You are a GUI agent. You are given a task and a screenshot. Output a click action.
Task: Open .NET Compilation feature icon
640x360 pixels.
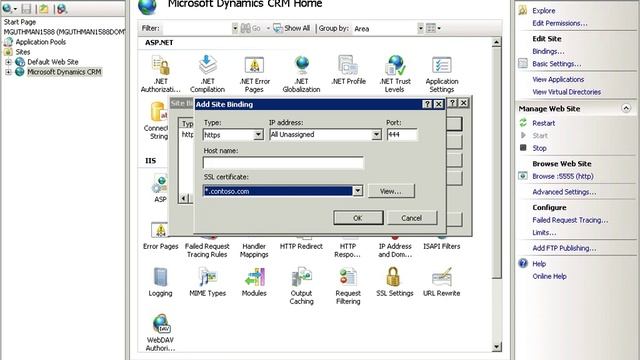[x=207, y=65]
